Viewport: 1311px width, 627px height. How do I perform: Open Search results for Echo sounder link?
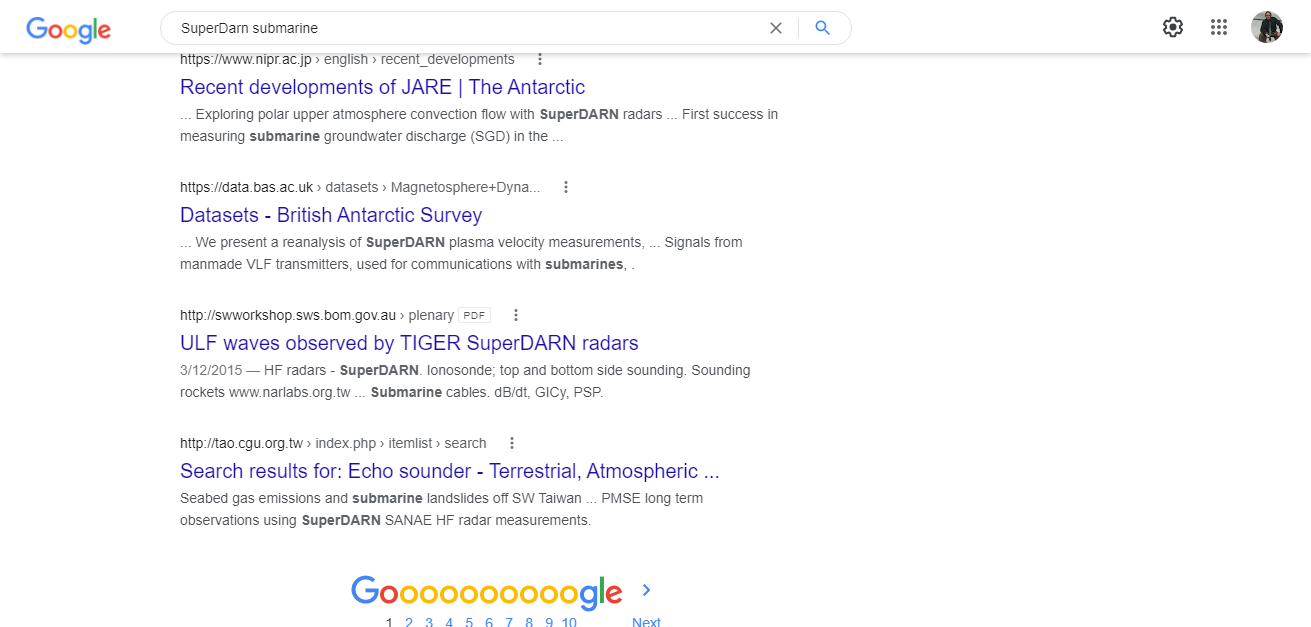(x=449, y=471)
